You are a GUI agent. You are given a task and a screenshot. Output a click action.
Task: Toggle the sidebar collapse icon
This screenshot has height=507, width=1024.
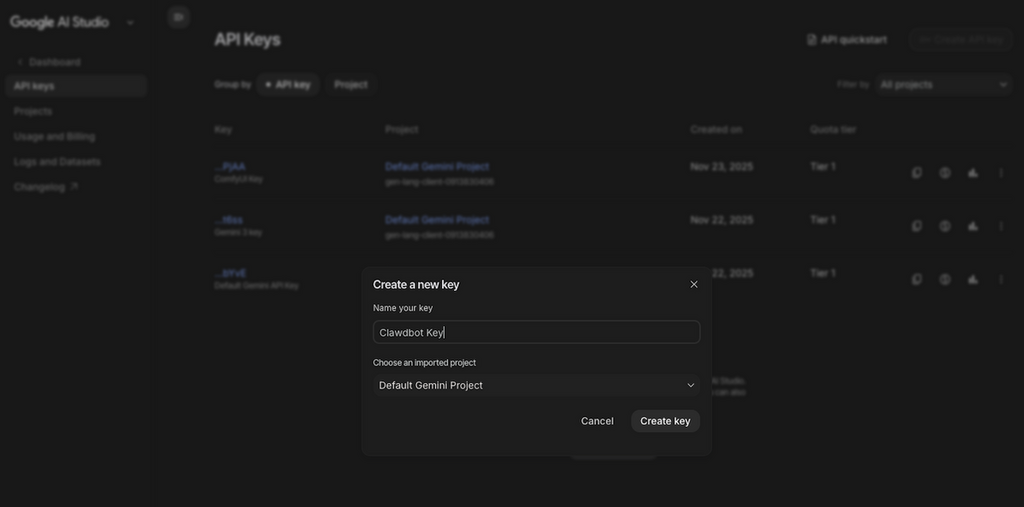(x=178, y=17)
